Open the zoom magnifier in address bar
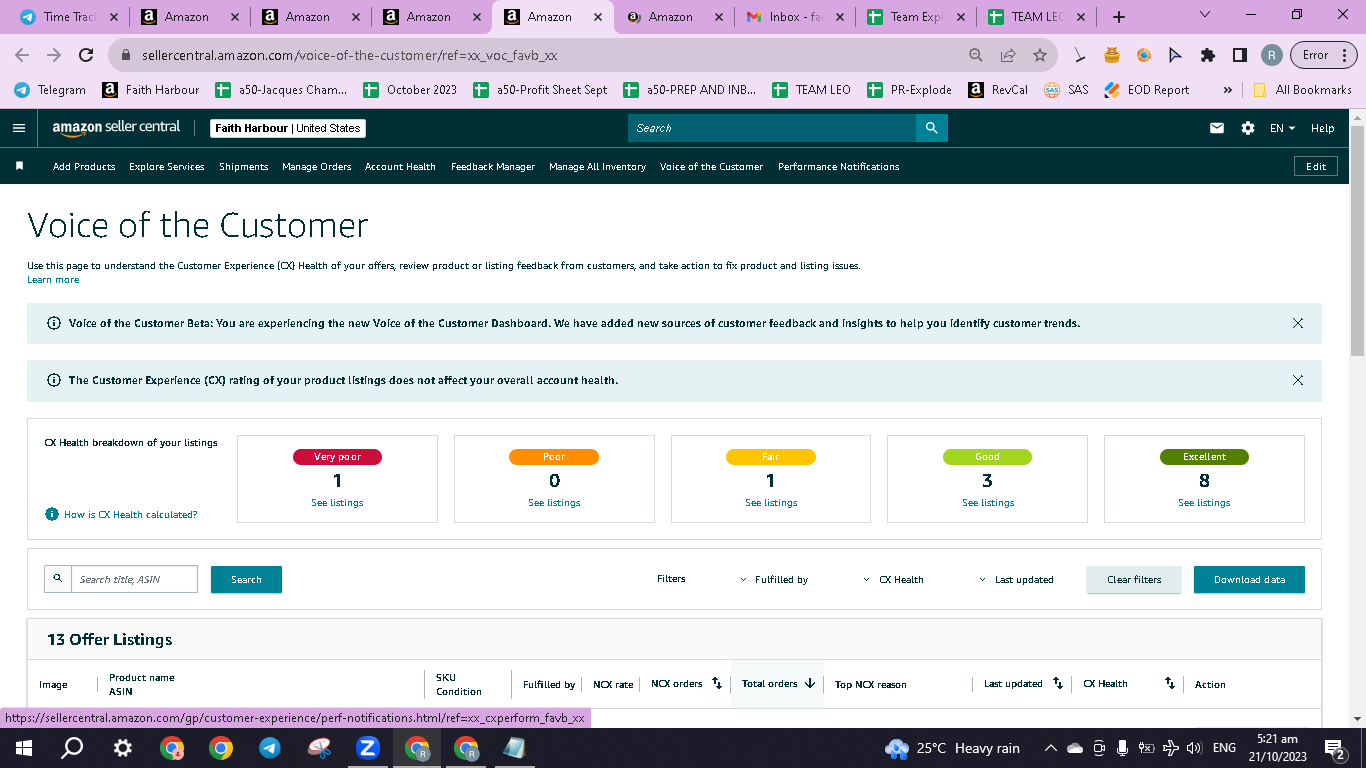Screen dimensions: 1366x768 (x=976, y=55)
